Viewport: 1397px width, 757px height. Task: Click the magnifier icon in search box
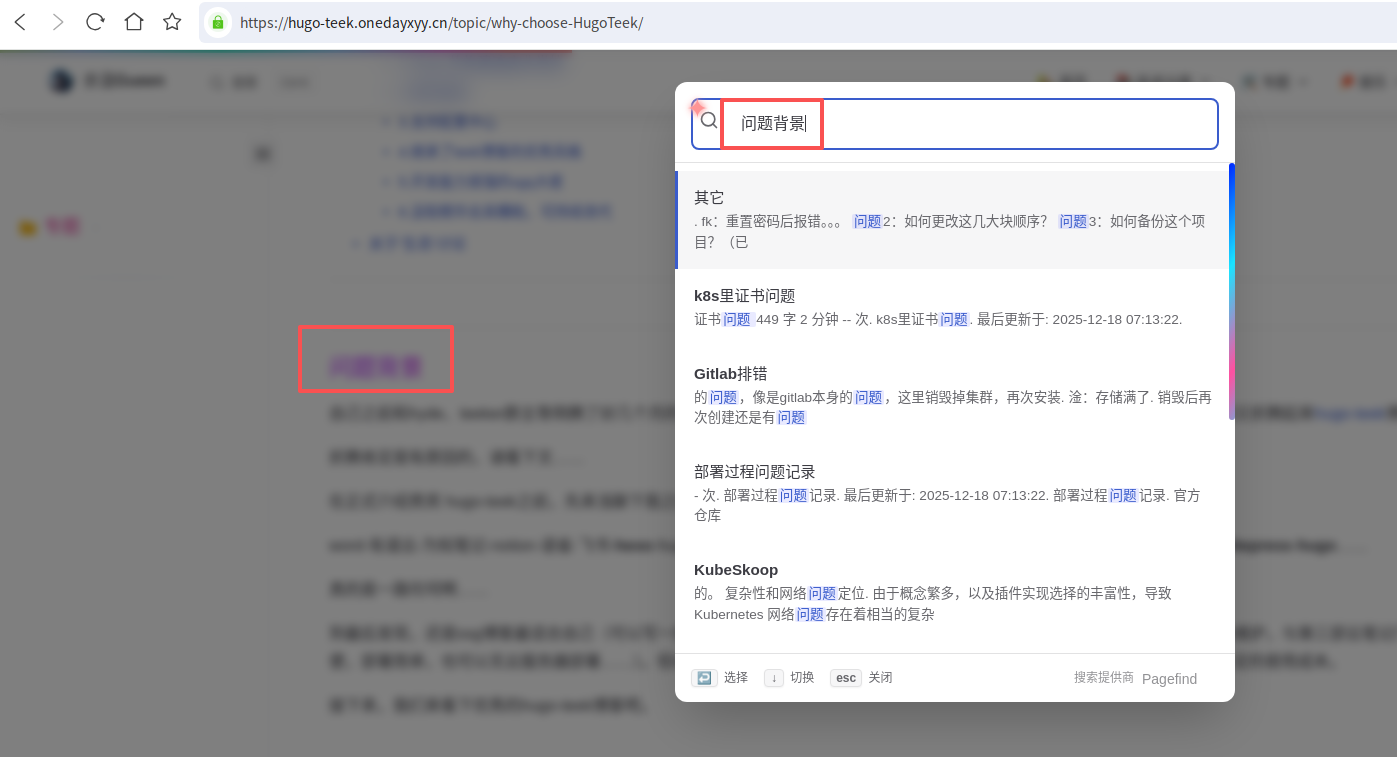tap(709, 121)
